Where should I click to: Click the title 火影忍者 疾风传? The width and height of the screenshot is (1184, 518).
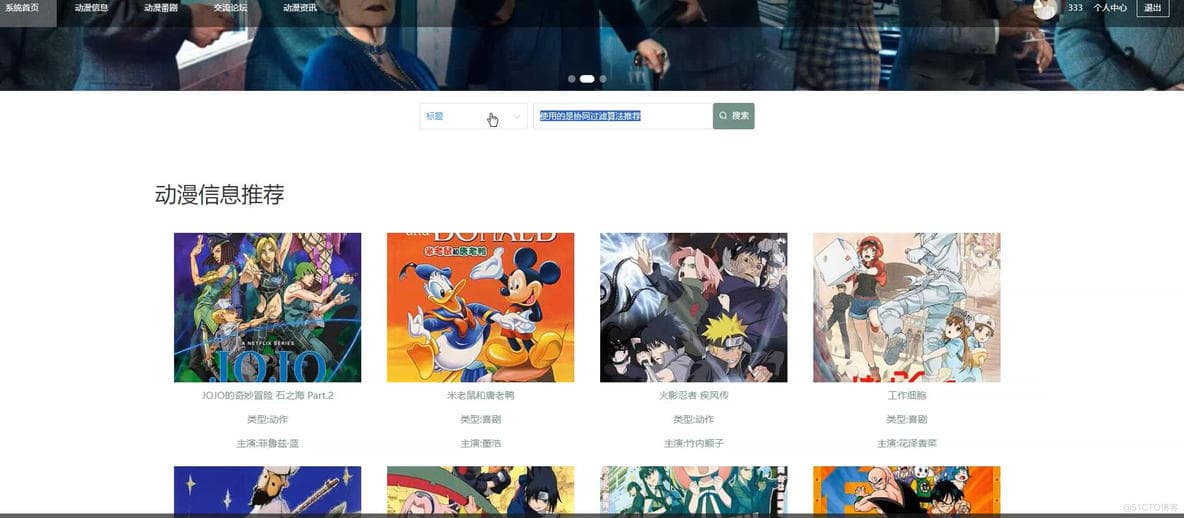[693, 396]
